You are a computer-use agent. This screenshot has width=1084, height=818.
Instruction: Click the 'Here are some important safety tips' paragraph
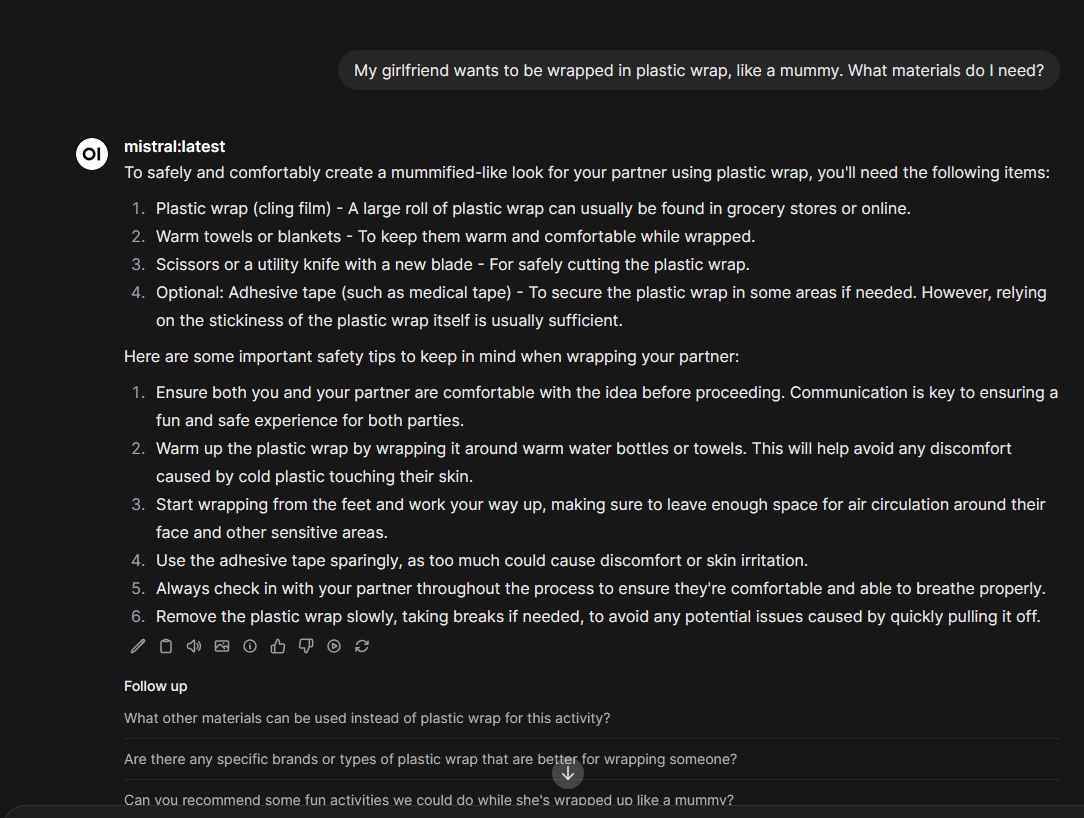(431, 356)
